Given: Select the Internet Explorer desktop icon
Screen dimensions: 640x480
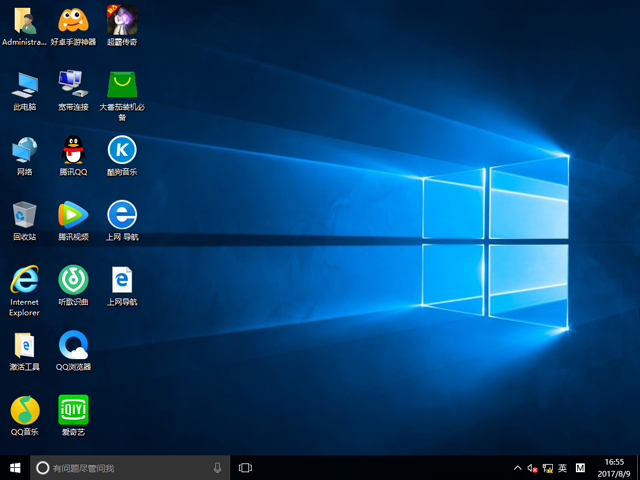Looking at the screenshot, I should pyautogui.click(x=24, y=279).
